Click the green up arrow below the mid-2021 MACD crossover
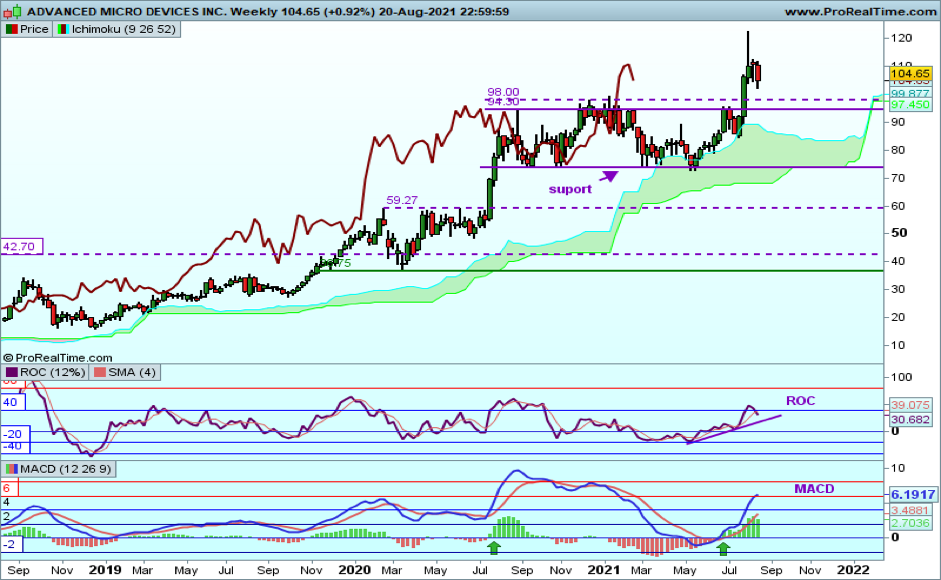 click(723, 548)
